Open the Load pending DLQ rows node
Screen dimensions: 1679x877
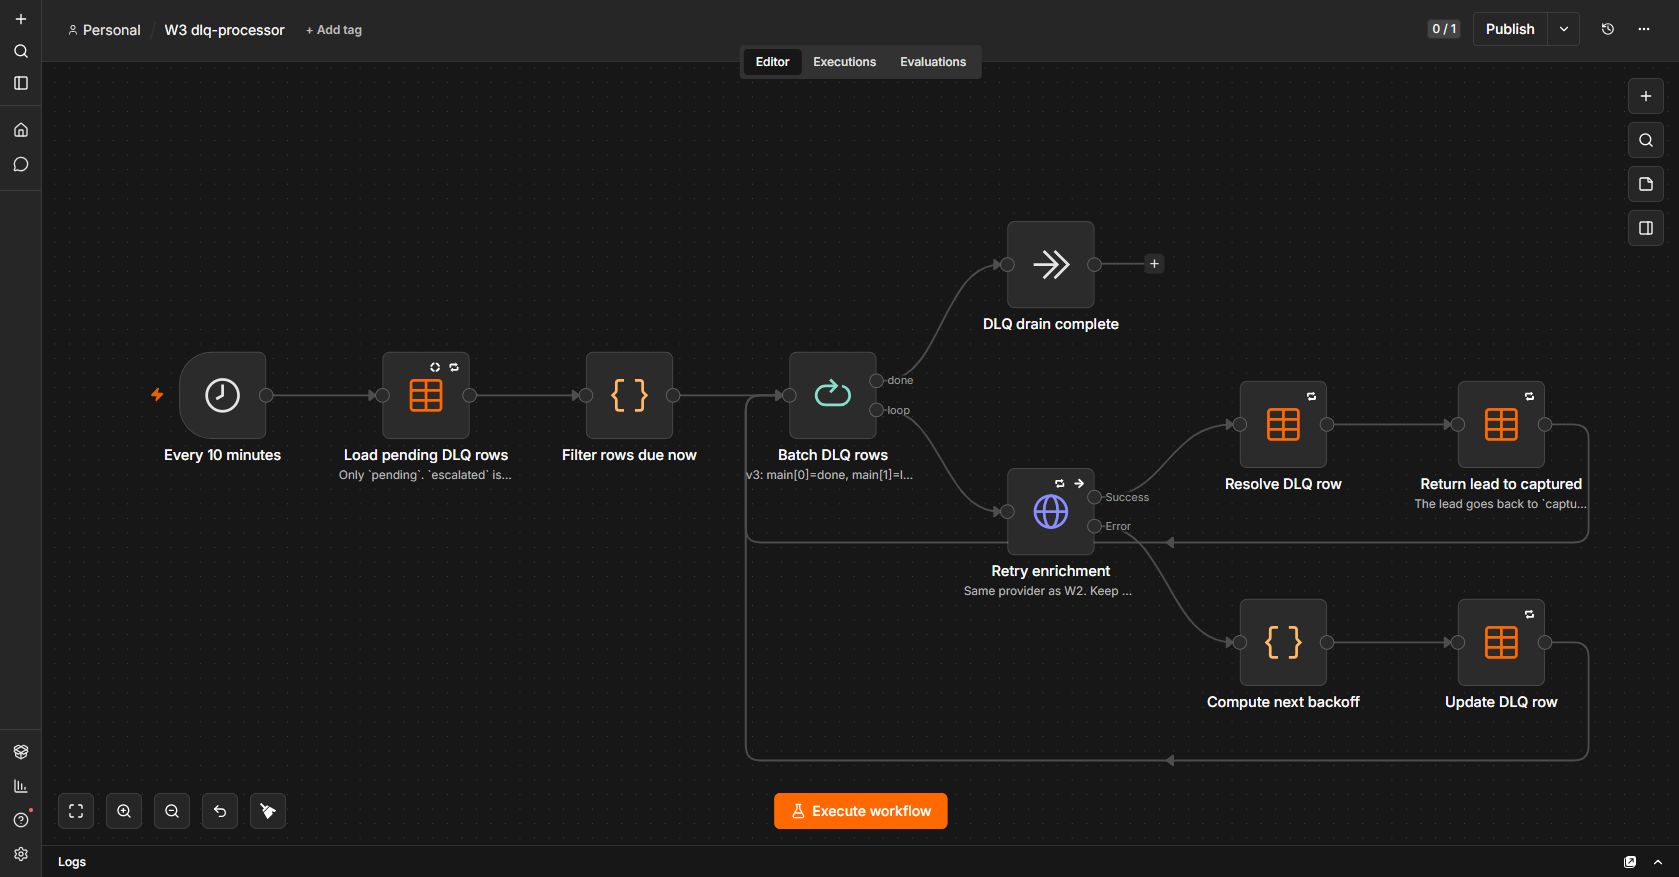[426, 395]
